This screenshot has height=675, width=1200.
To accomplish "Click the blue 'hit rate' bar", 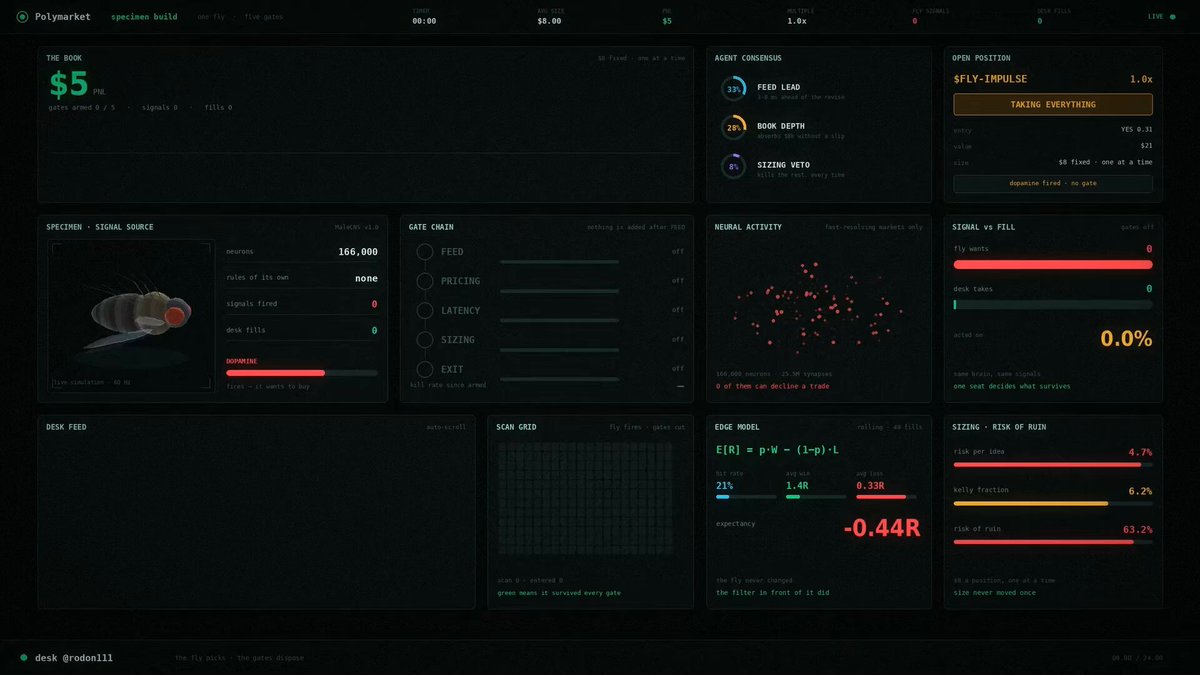I will click(746, 496).
